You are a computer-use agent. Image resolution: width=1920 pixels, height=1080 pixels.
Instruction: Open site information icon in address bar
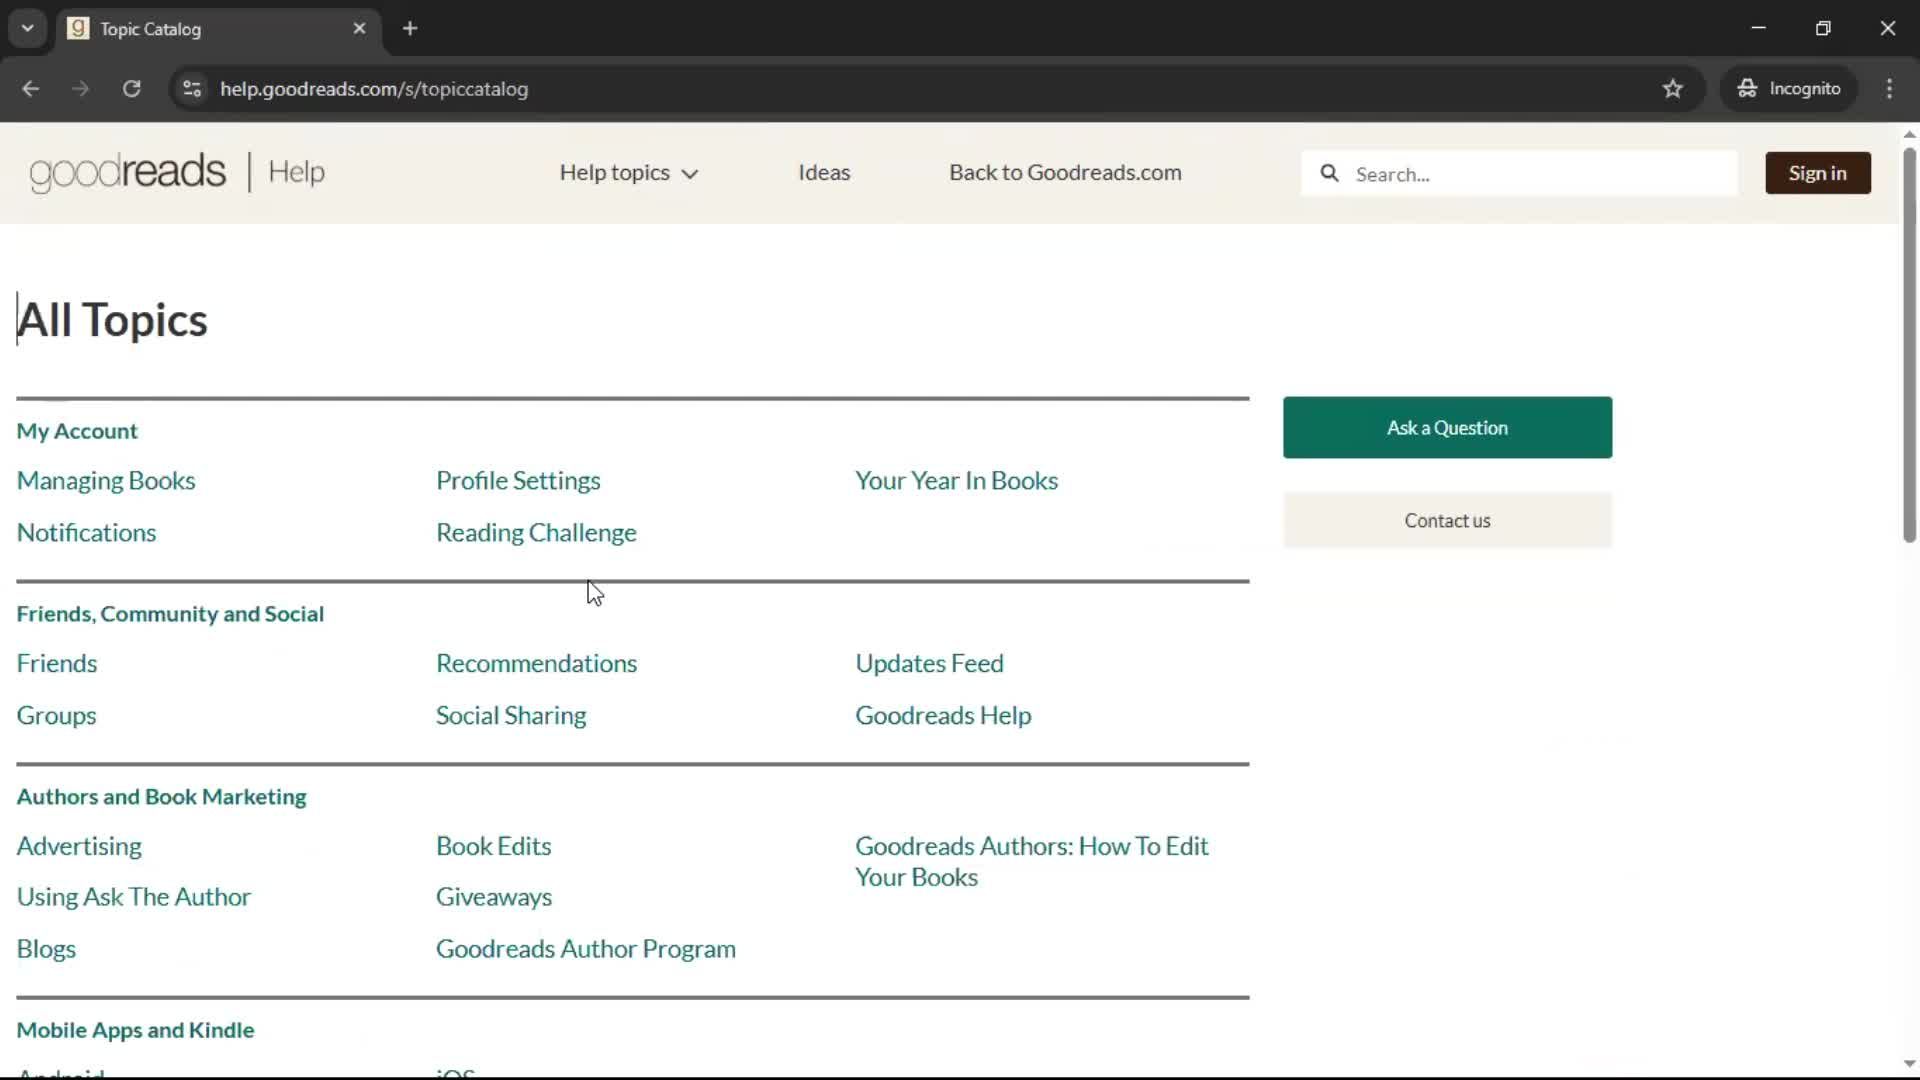[x=192, y=88]
